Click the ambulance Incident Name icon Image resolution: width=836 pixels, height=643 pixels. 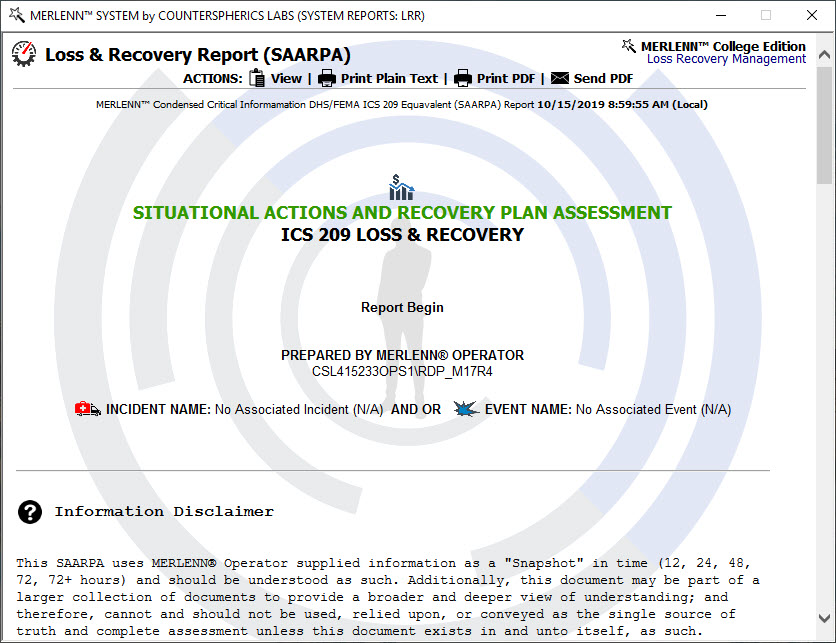tap(88, 409)
